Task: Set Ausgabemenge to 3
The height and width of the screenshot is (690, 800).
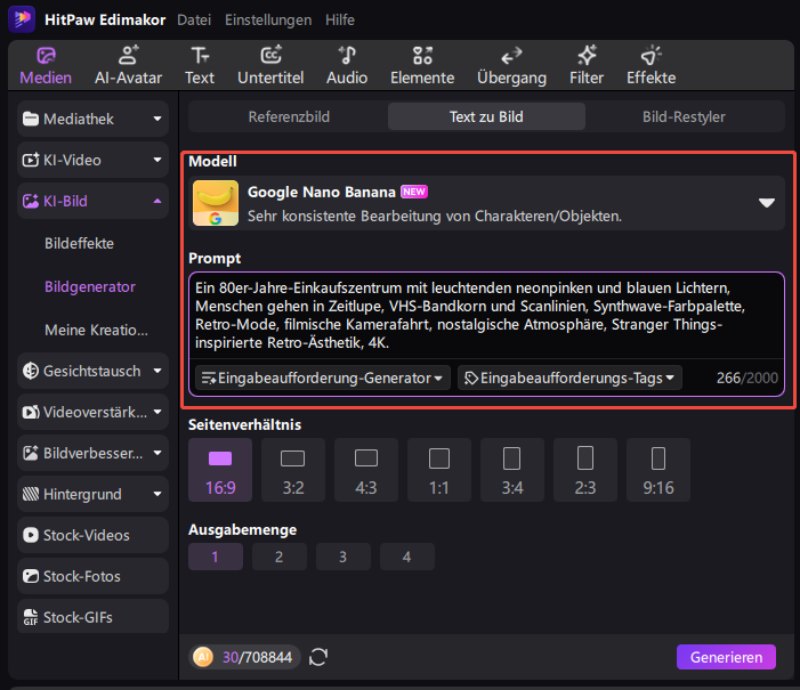Action: 343,557
